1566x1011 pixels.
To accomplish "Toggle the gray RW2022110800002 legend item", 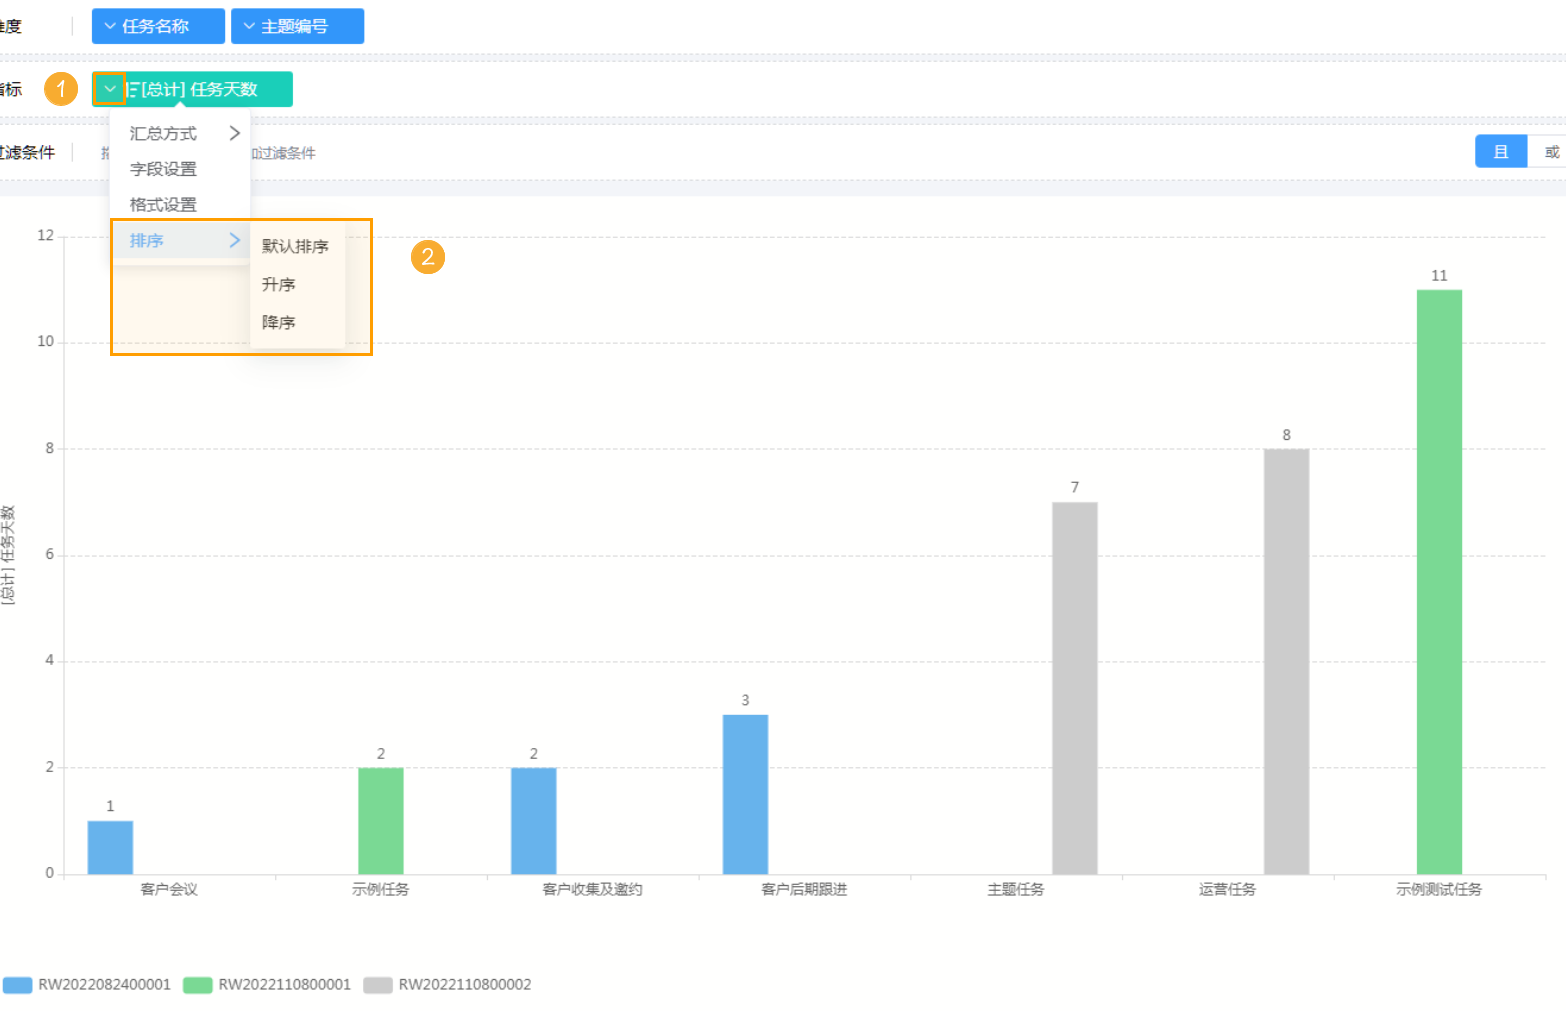I will [x=447, y=985].
